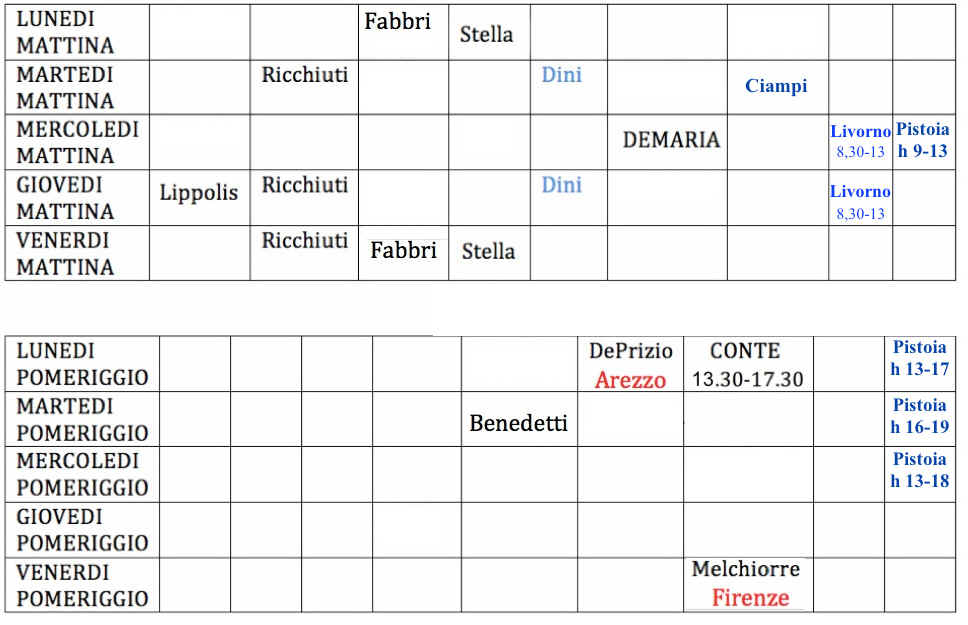Viewport: 968px width, 625px height.
Task: Click the Pistoia h 9-13 cell
Action: [922, 141]
